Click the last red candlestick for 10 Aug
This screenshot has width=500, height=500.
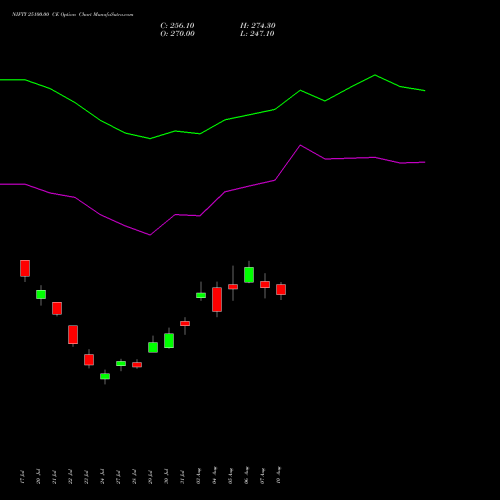click(281, 289)
